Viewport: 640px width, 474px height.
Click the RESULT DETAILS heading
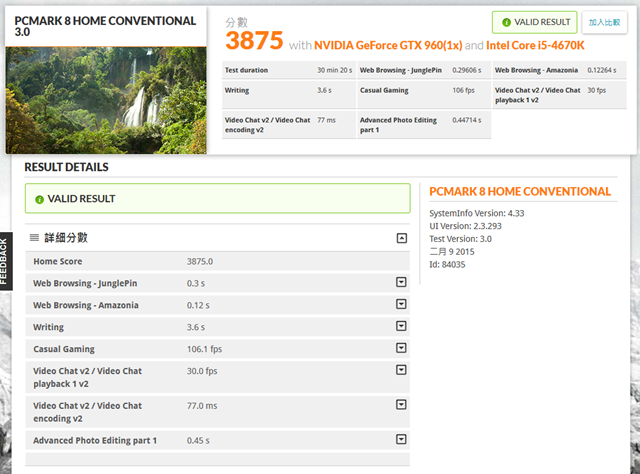(x=67, y=167)
